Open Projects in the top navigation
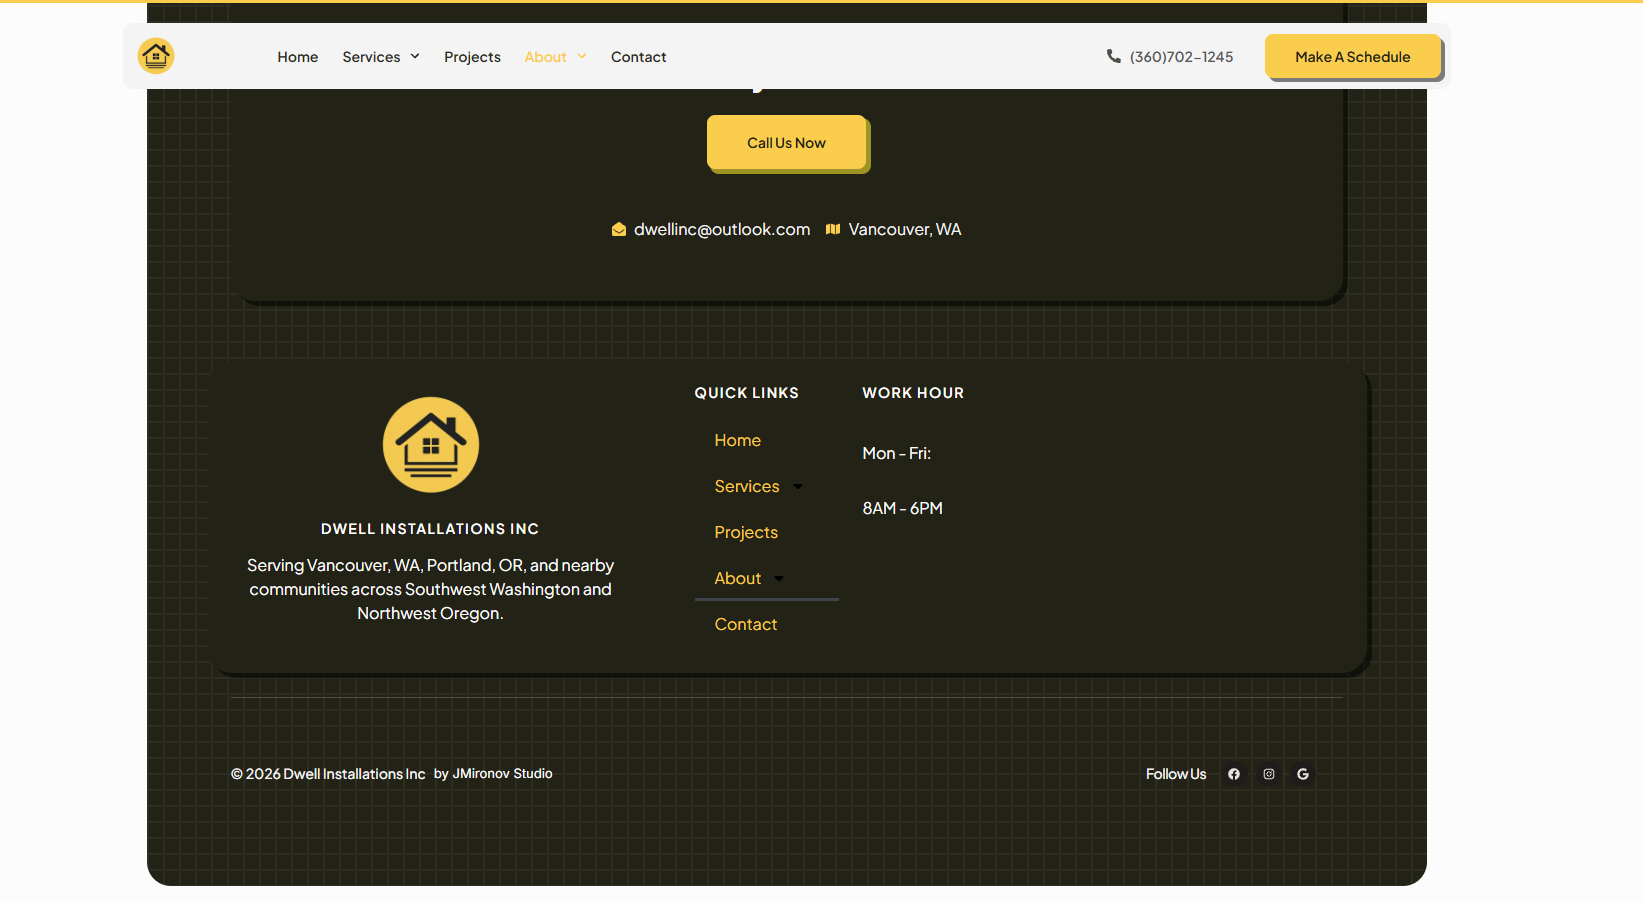 (472, 57)
